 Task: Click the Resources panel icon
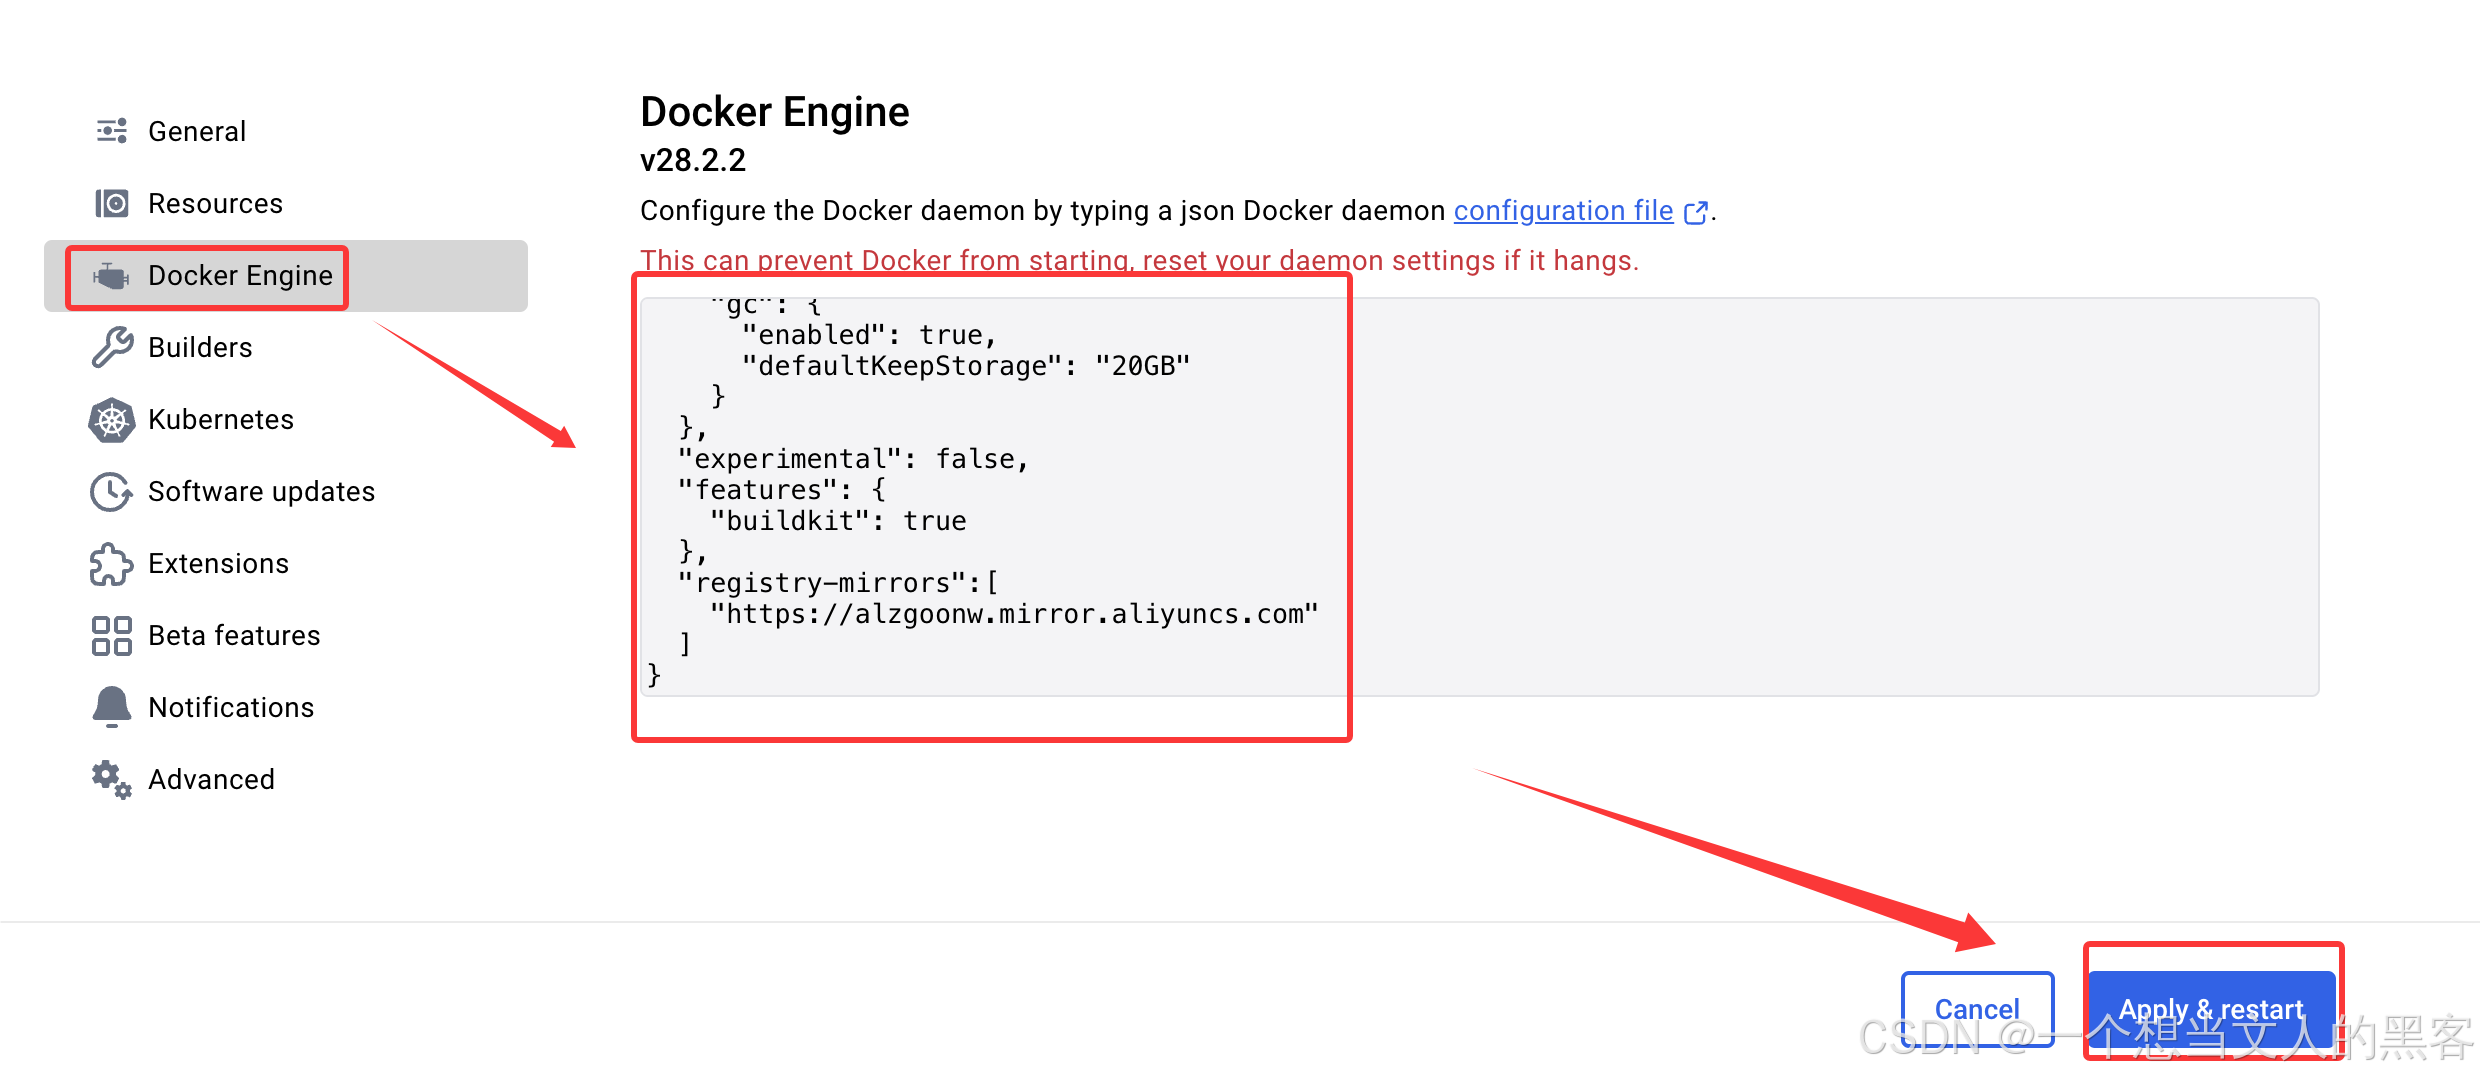coord(111,203)
